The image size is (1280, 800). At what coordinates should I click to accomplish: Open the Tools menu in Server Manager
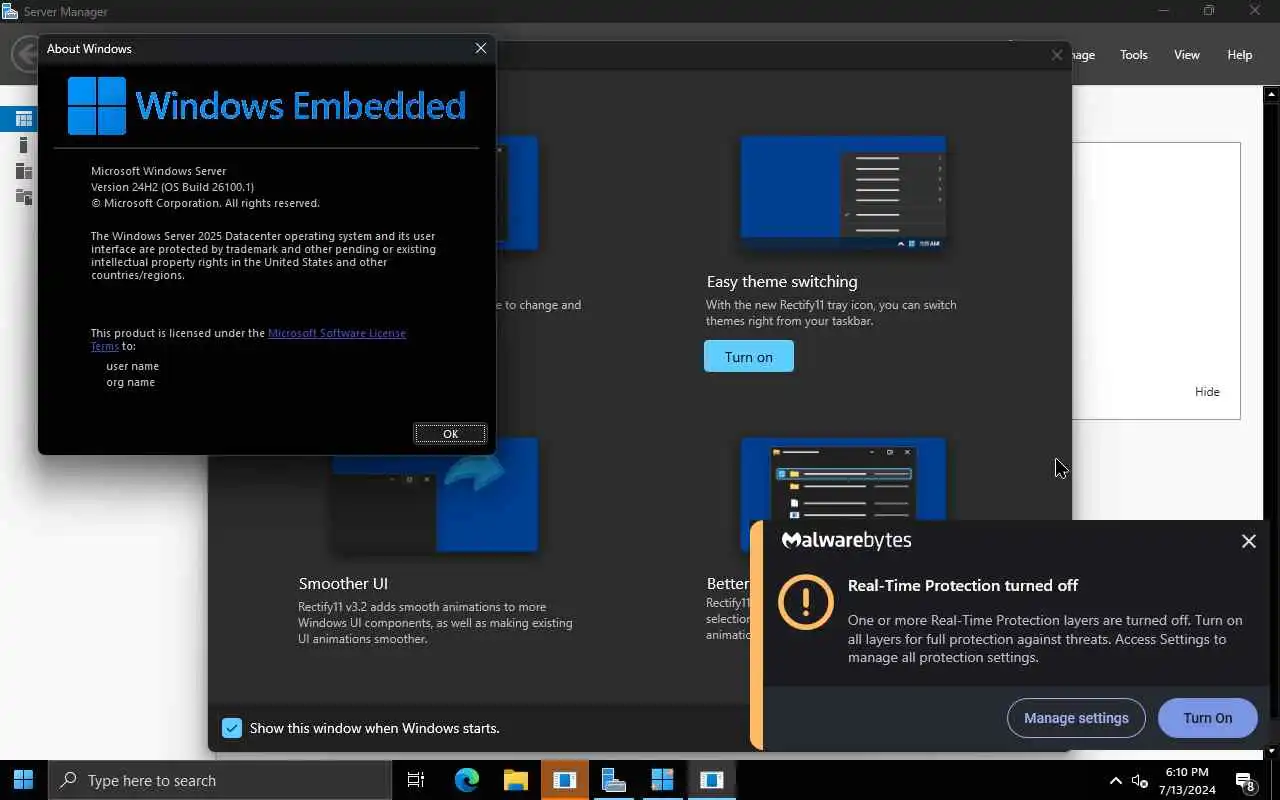point(1134,55)
